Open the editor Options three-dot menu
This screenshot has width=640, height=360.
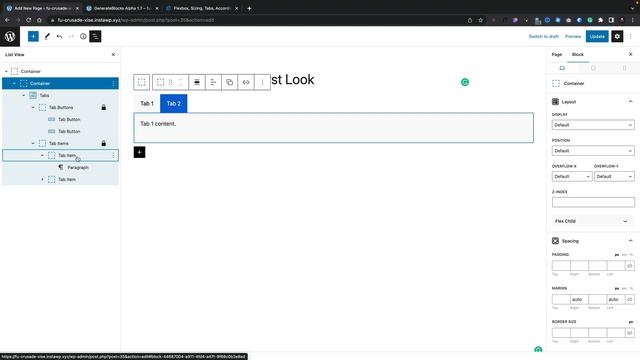click(631, 36)
